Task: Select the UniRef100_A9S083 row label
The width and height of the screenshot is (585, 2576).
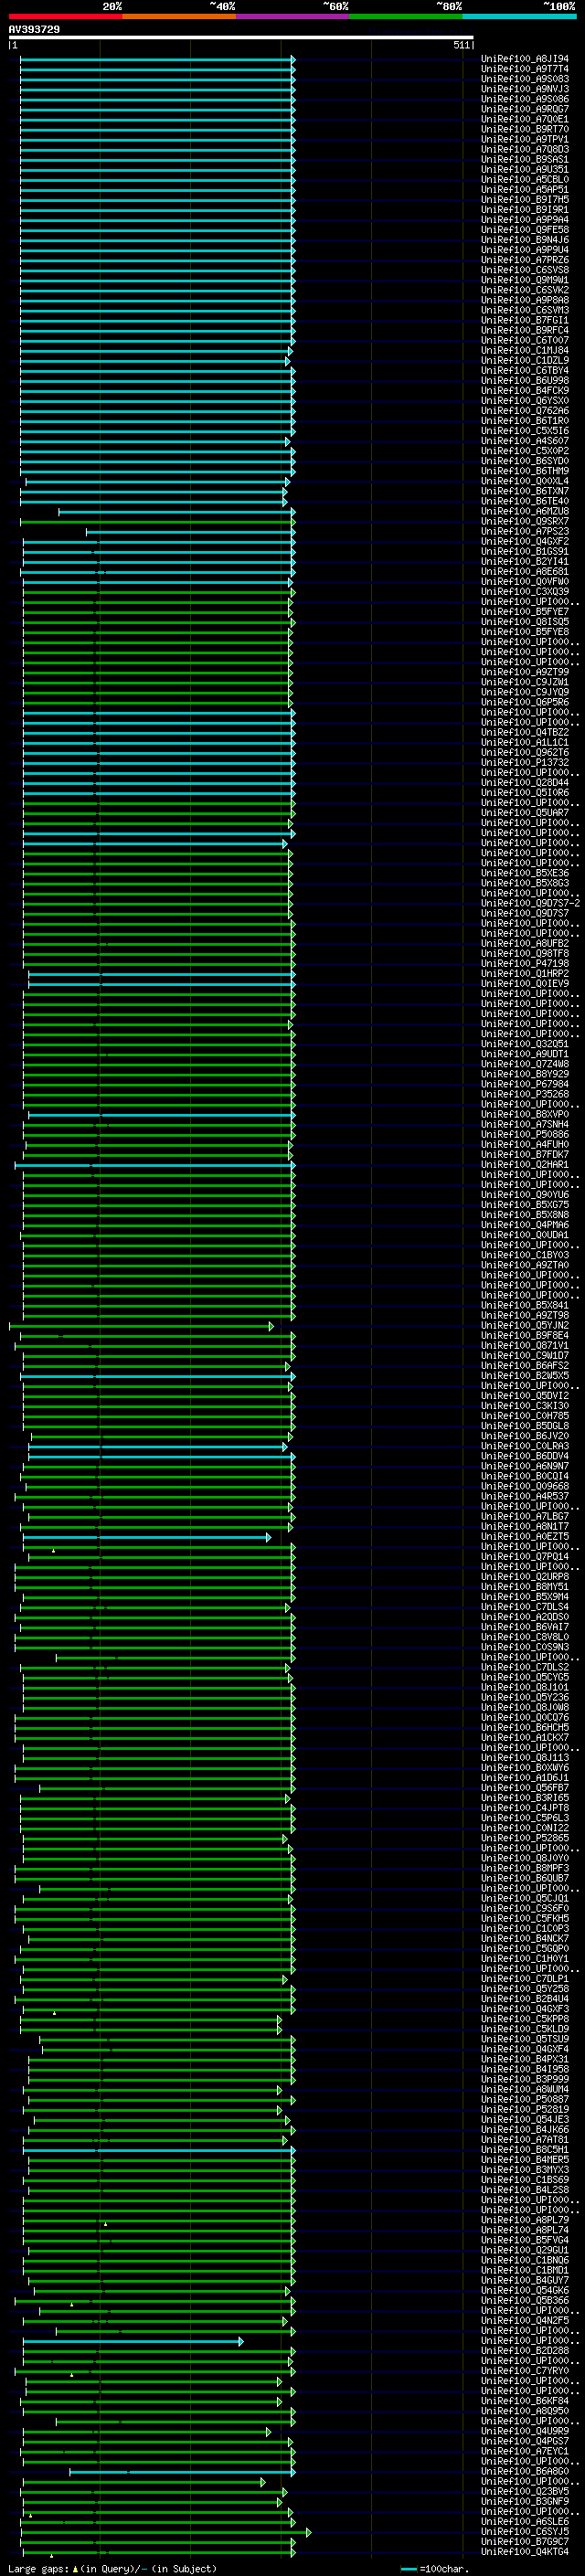Action: [x=525, y=79]
